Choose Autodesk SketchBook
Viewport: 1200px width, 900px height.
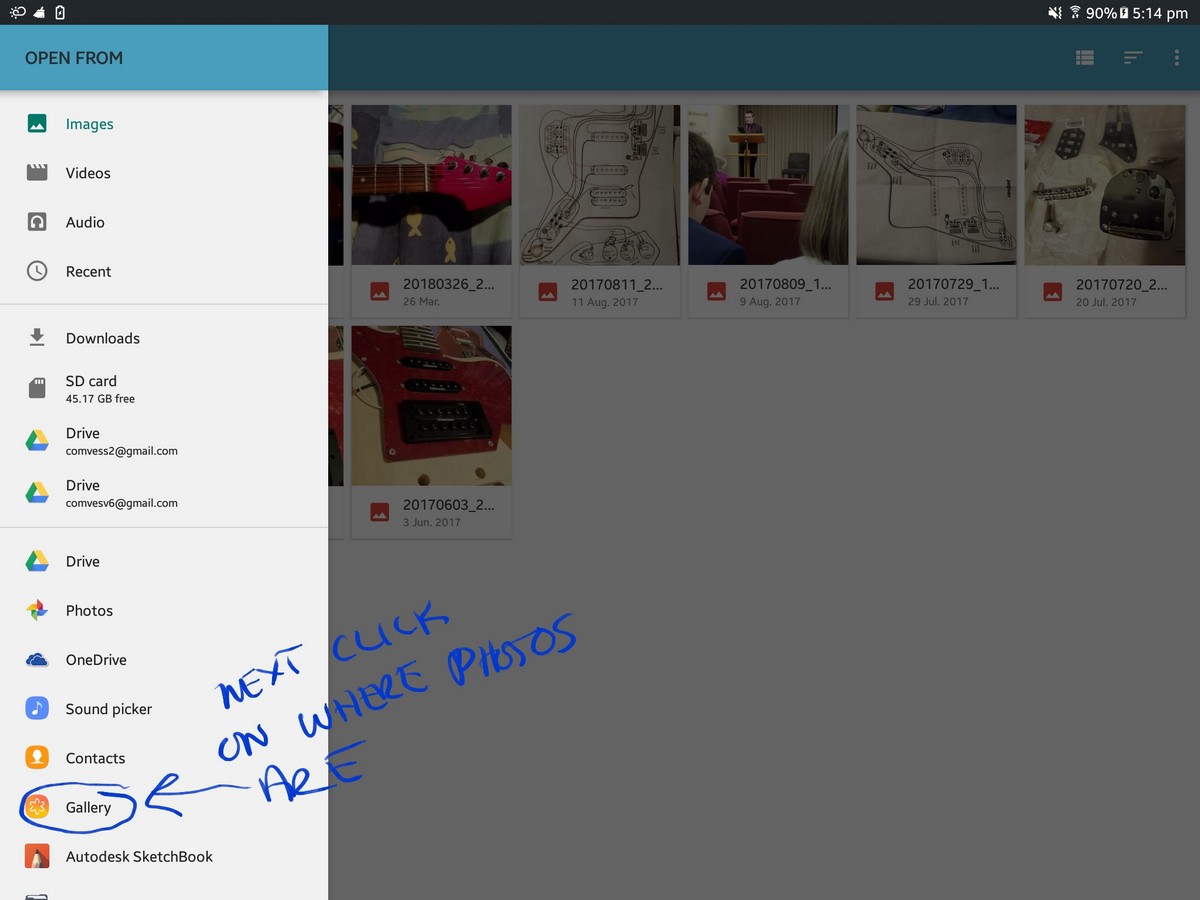click(x=139, y=856)
